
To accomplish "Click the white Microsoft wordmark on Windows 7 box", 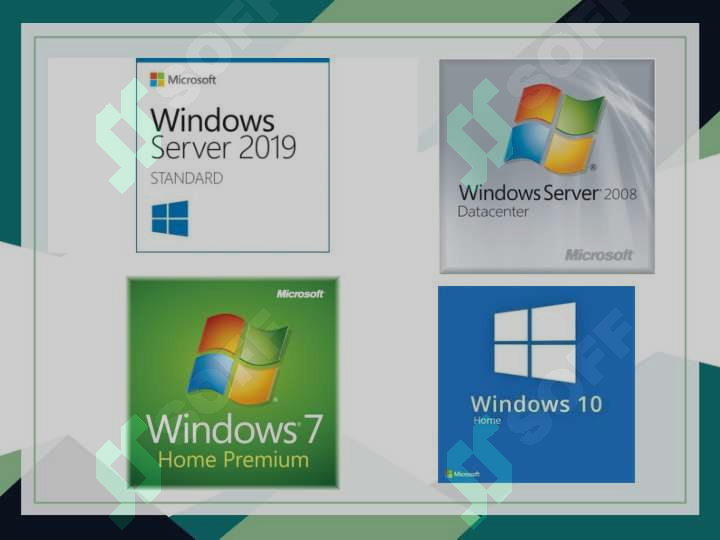I will tap(300, 294).
